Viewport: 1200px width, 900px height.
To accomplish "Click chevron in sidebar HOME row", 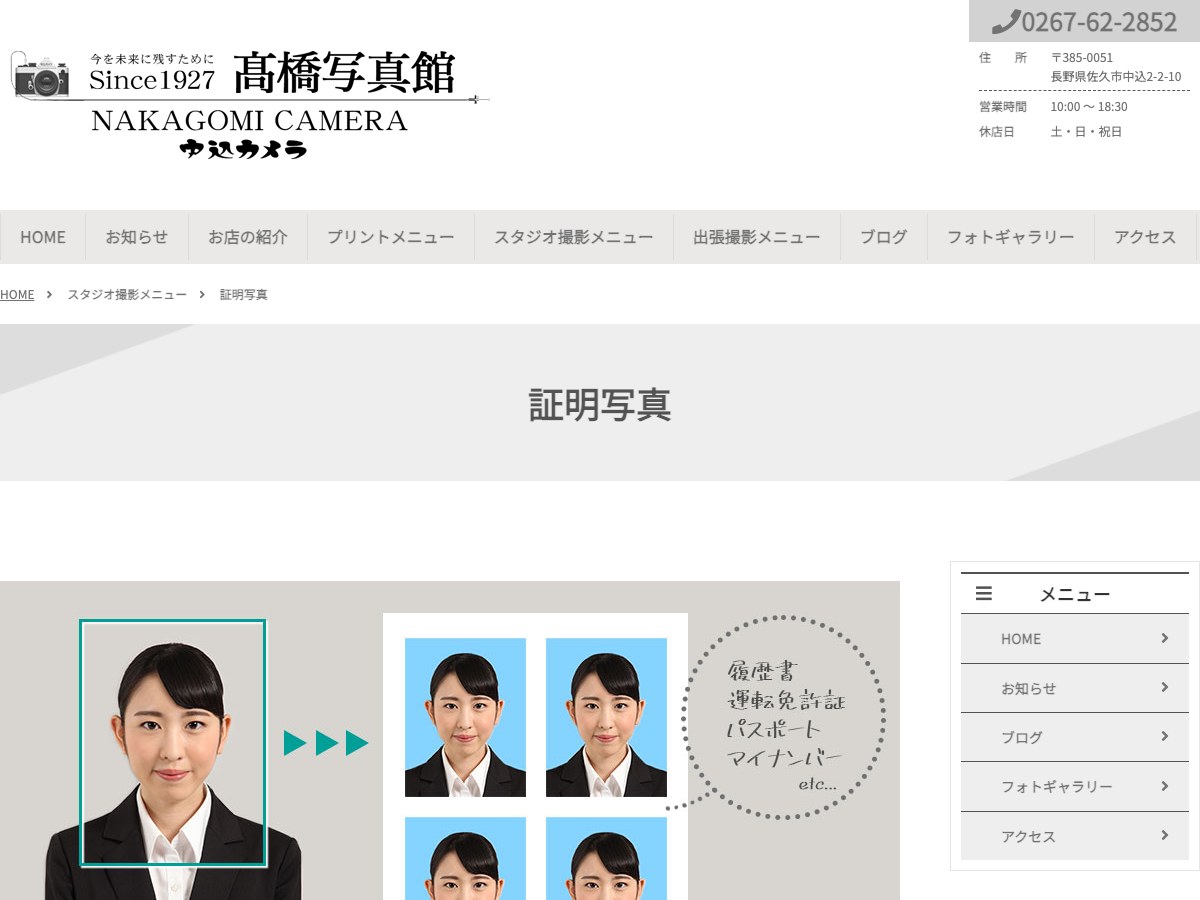I will (x=1165, y=638).
